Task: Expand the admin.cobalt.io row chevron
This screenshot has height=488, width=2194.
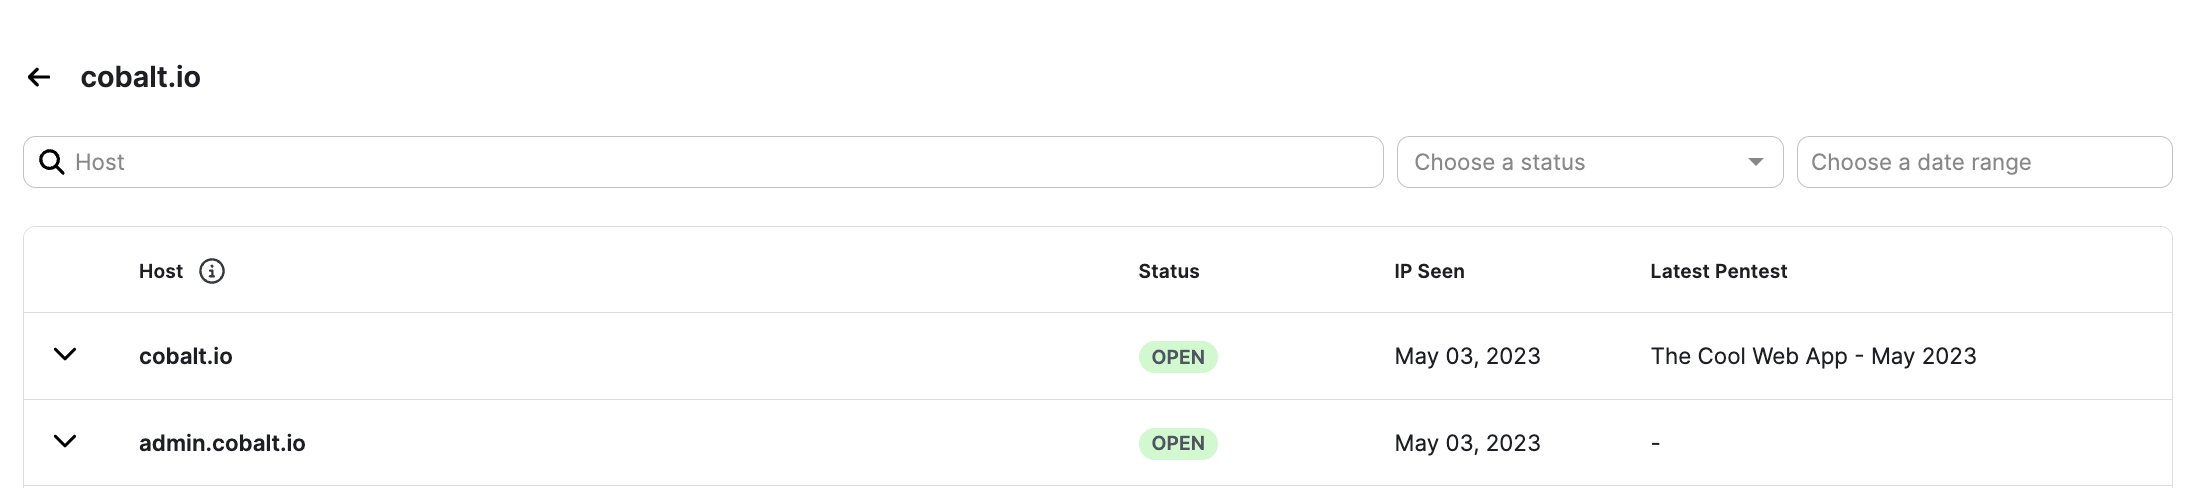Action: click(x=65, y=442)
